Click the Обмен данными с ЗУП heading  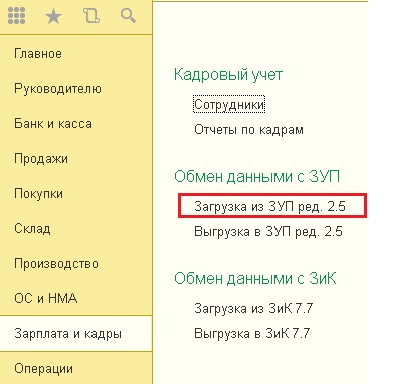[x=257, y=176]
